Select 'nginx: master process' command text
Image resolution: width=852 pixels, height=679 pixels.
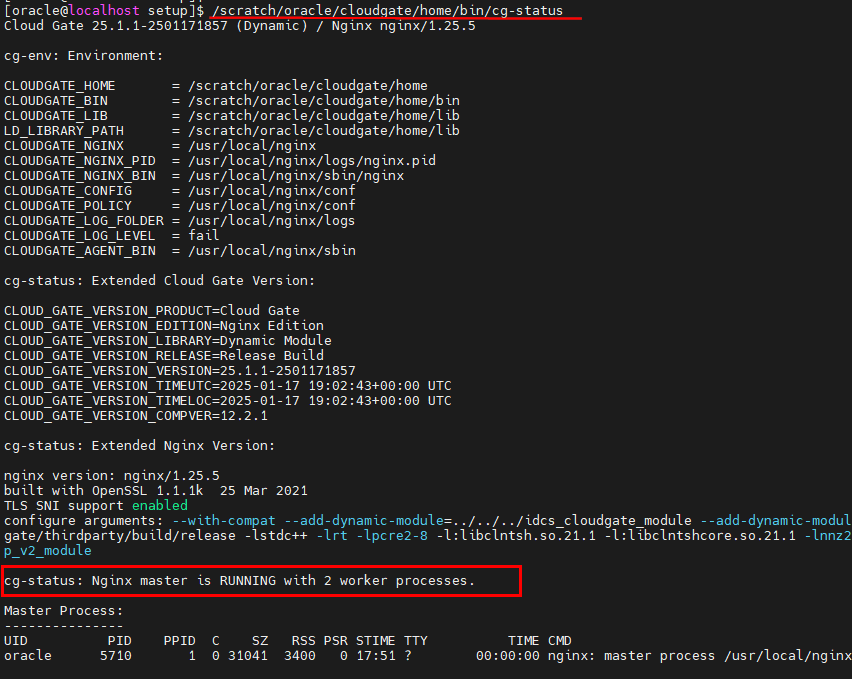click(631, 656)
